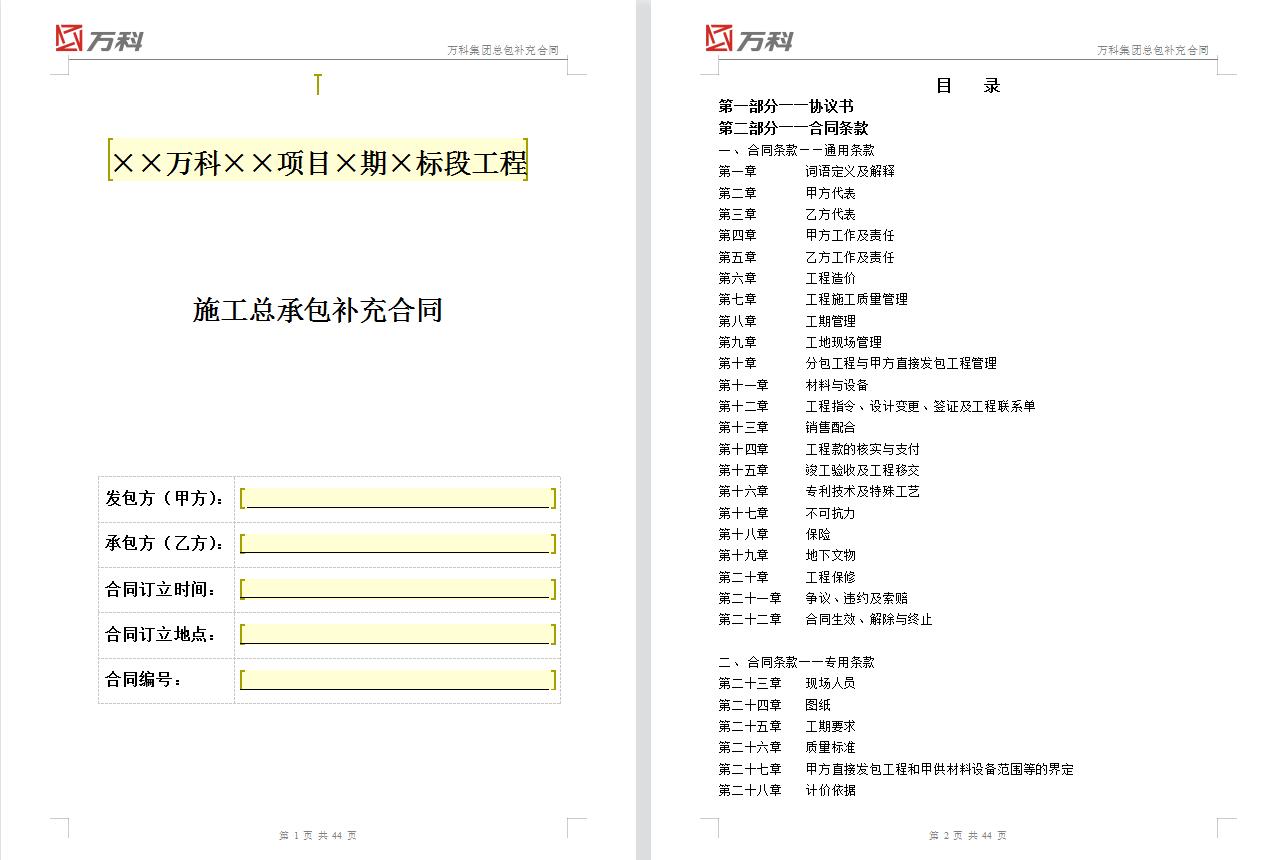Click the 合同编号 blank input field
This screenshot has width=1285, height=860.
coord(398,680)
